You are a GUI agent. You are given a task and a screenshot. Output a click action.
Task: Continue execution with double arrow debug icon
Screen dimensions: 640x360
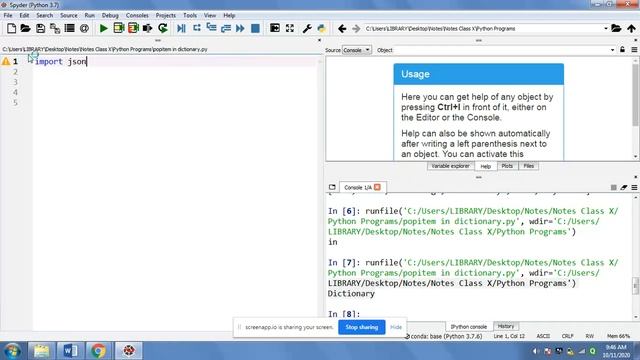tap(240, 28)
